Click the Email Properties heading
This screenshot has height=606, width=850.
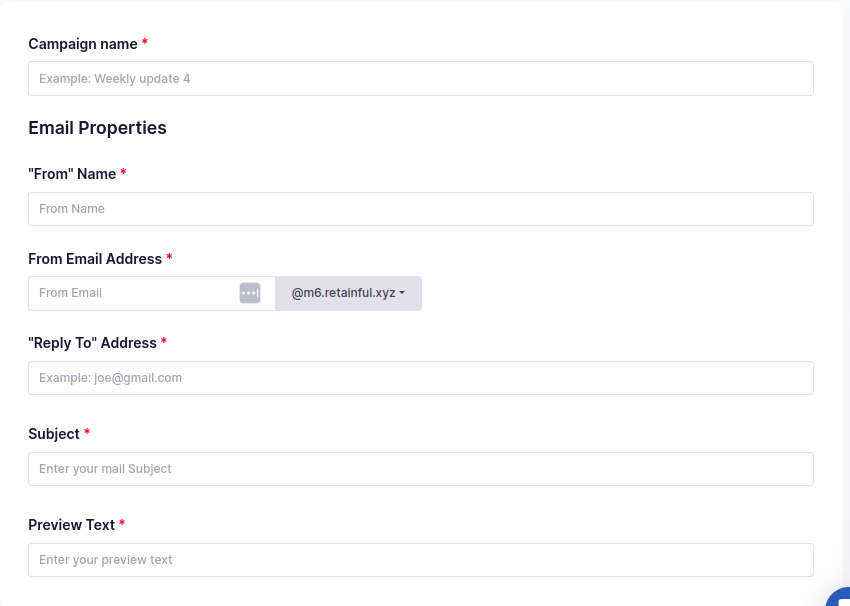pyautogui.click(x=97, y=127)
